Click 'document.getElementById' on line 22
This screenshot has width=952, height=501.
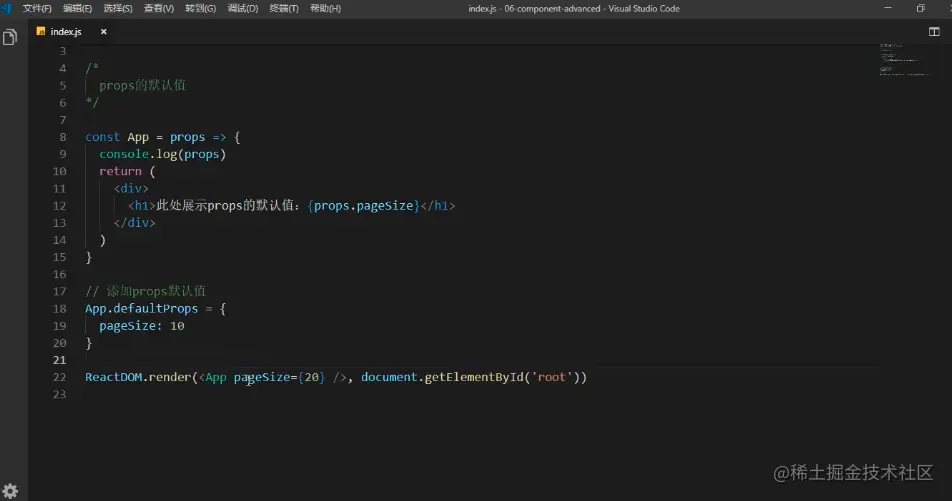(442, 377)
